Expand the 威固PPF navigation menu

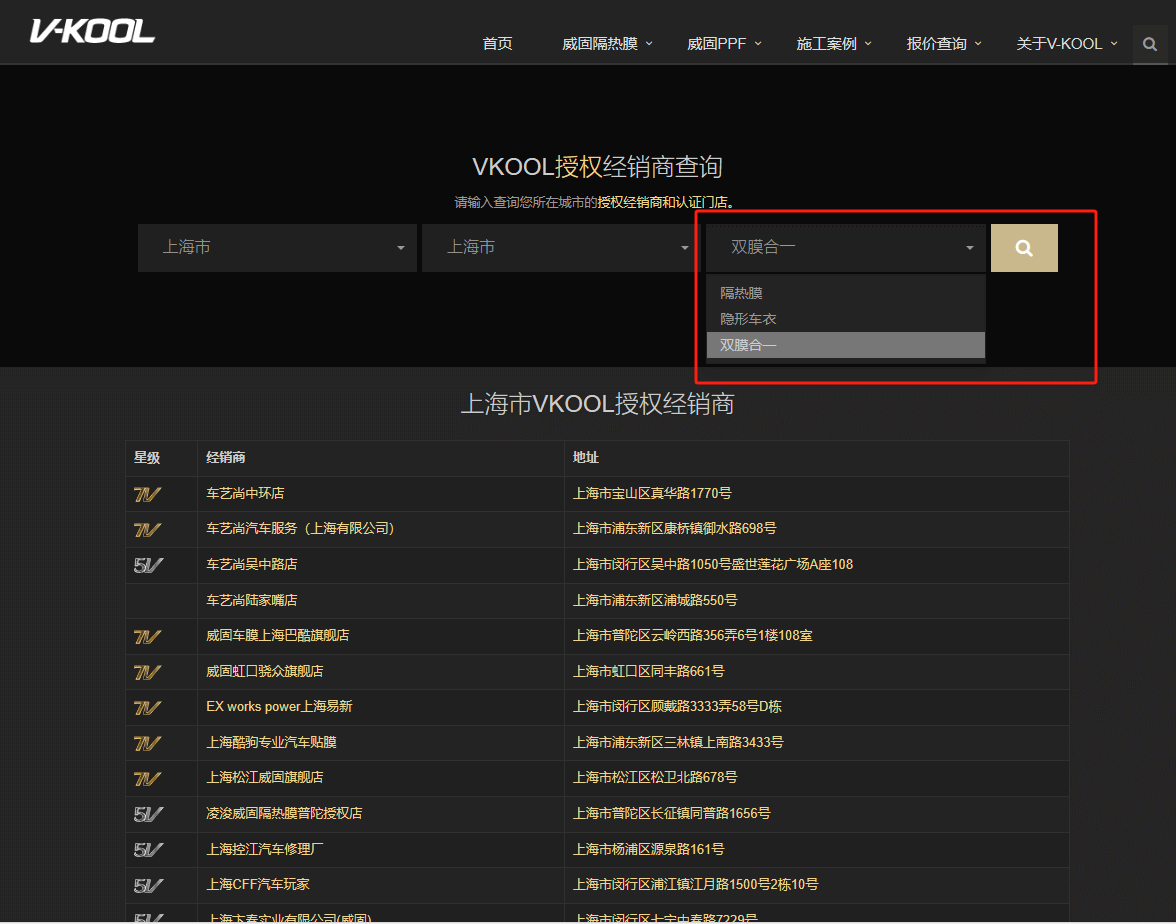pos(723,44)
